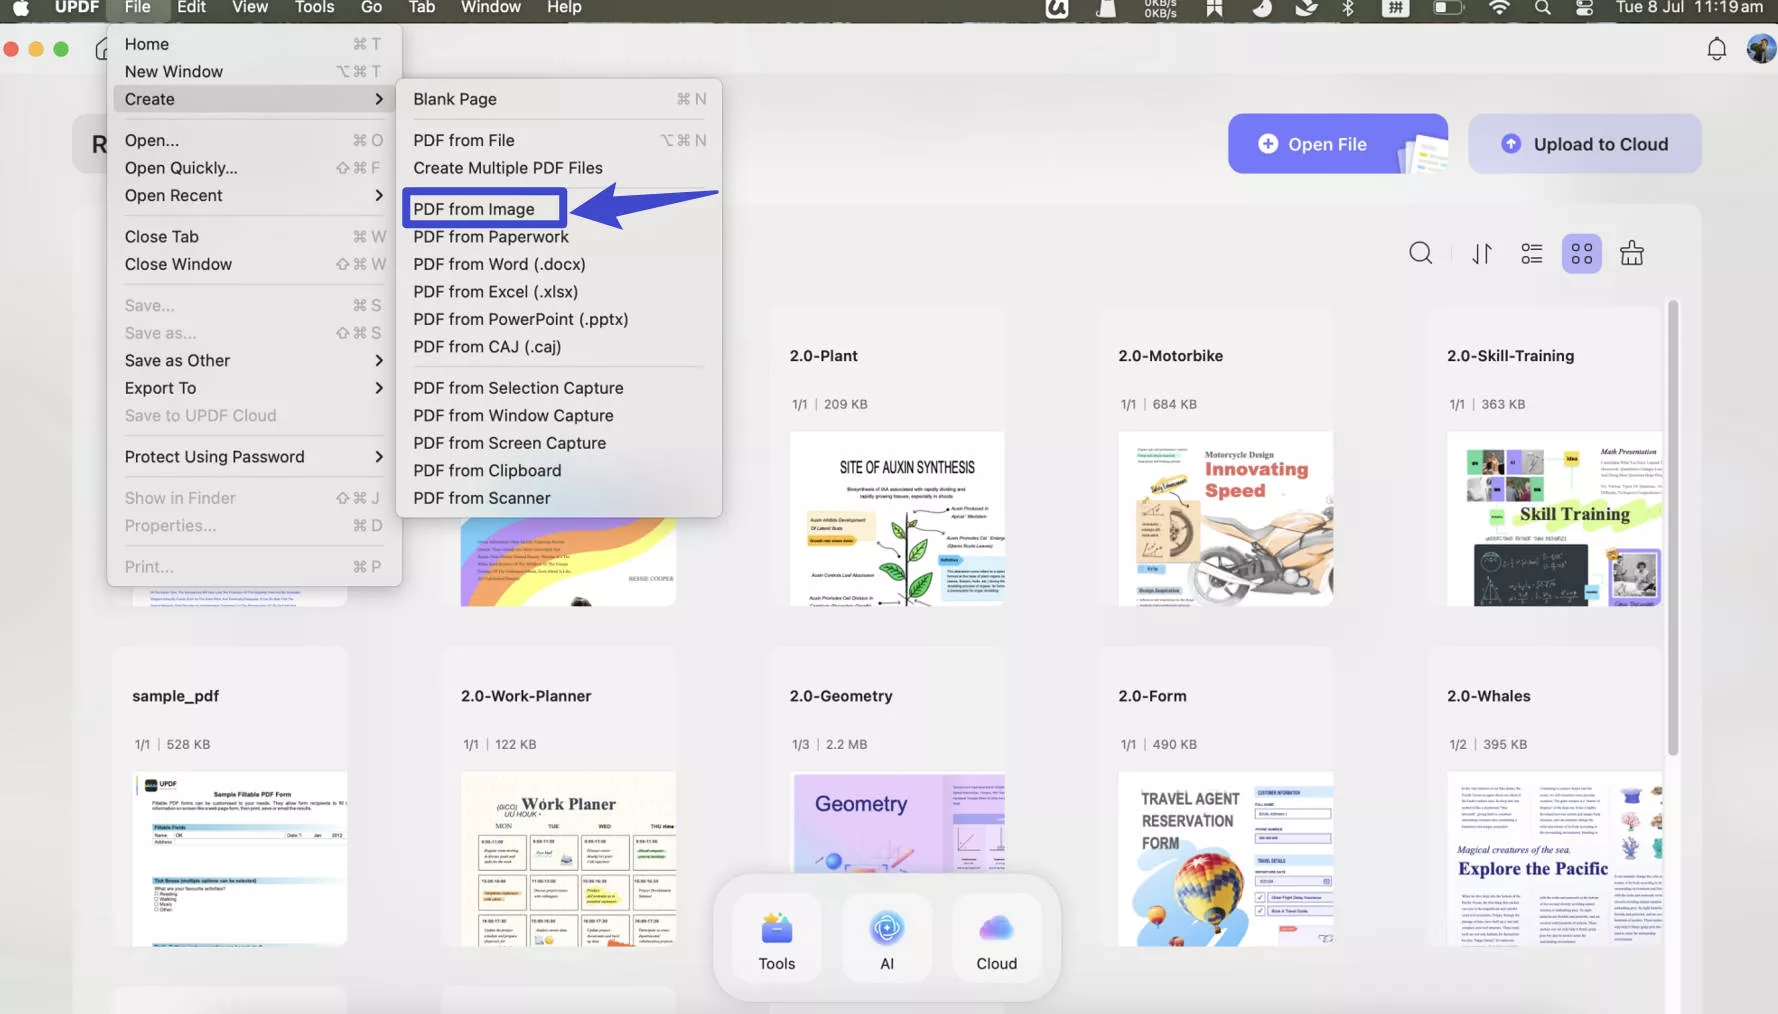Choose New Window in File menu
Screen dimensions: 1778x1014
pos(253,72)
